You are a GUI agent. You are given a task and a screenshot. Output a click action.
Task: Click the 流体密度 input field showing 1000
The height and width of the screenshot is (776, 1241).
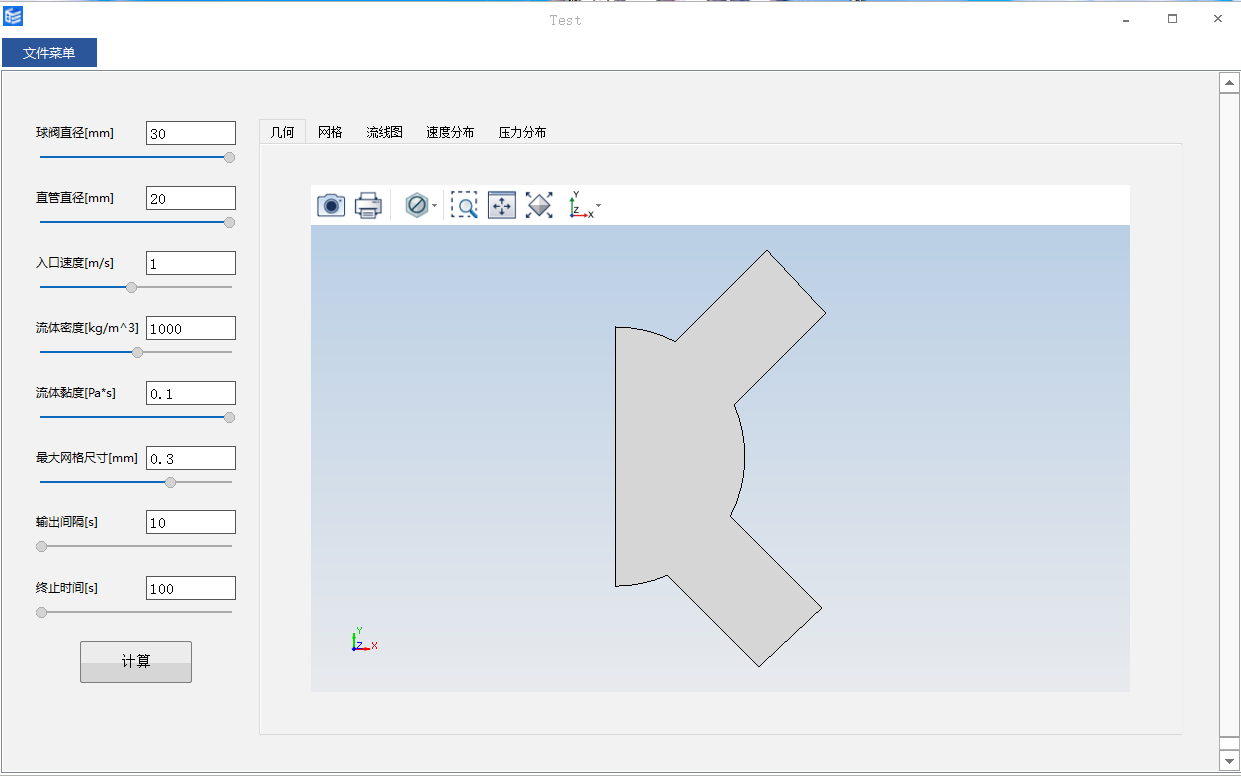[x=191, y=328]
